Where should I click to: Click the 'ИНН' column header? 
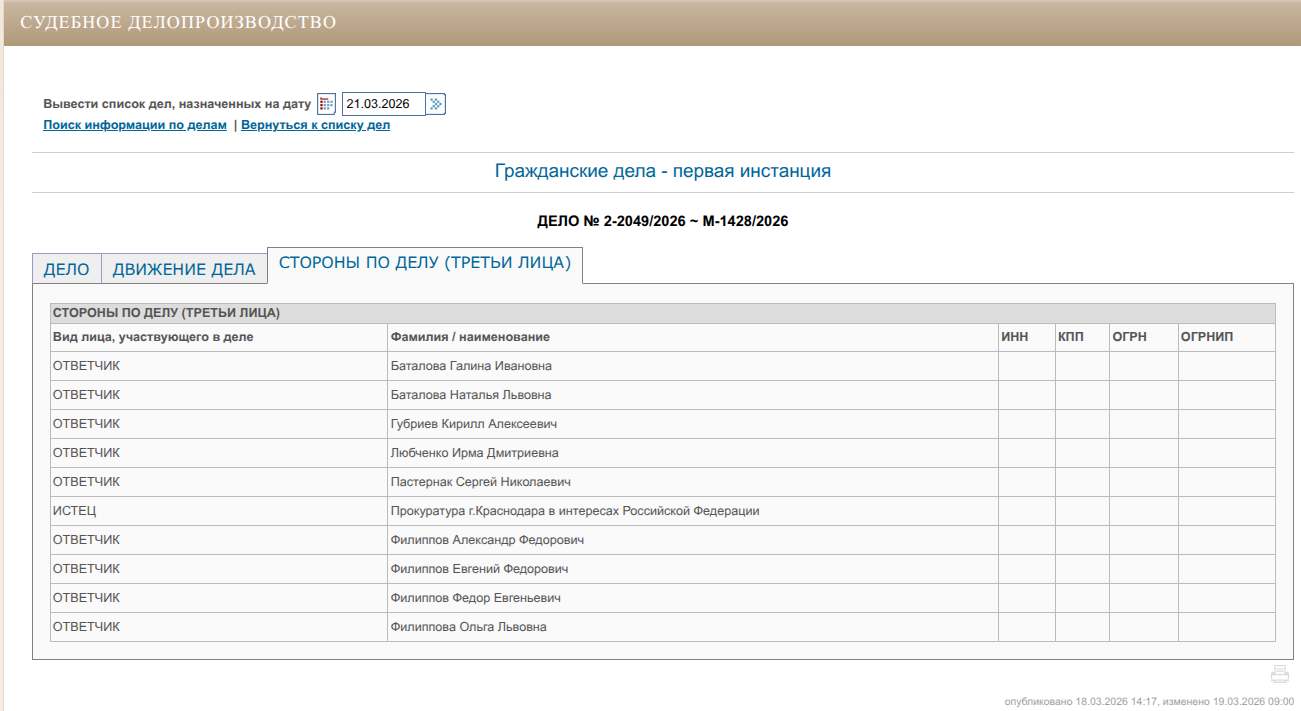1014,337
